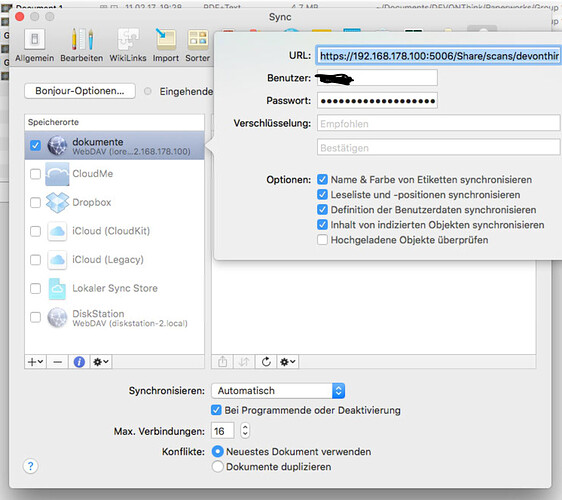Click the Bonjour-Optionen button

click(x=80, y=91)
